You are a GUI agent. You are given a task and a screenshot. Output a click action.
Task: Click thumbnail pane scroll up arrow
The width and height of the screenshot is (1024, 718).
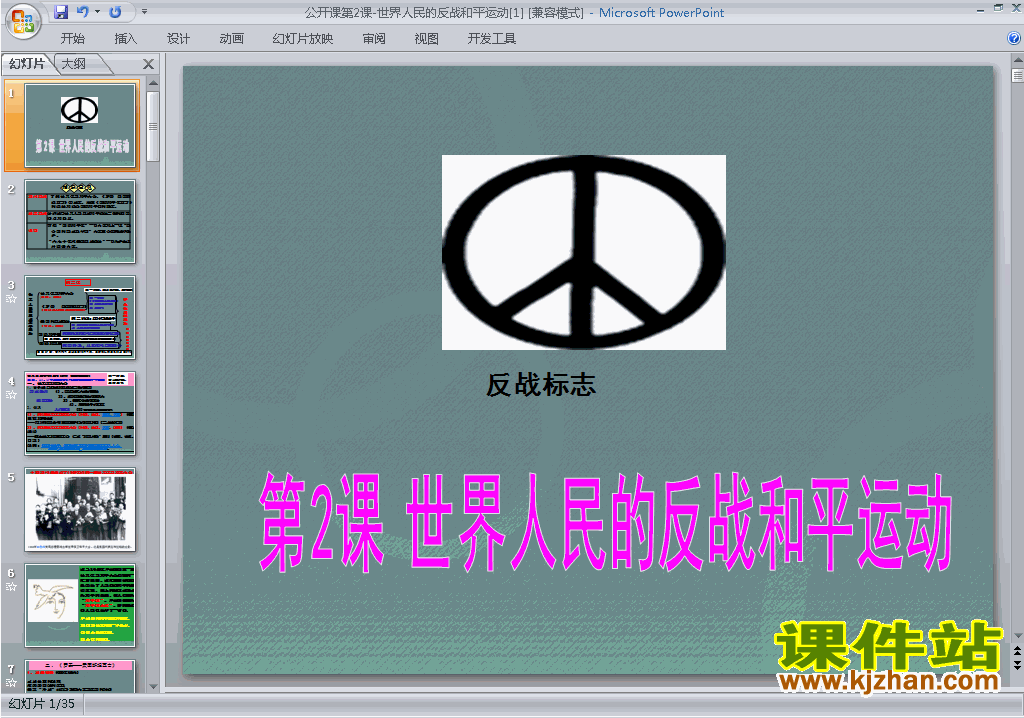[153, 83]
